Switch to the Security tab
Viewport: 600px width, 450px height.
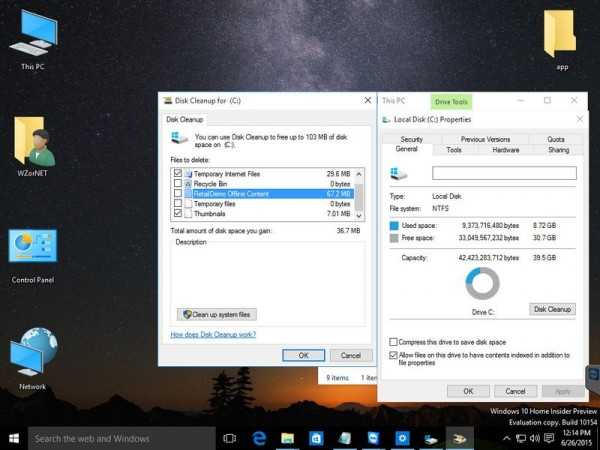[x=412, y=139]
